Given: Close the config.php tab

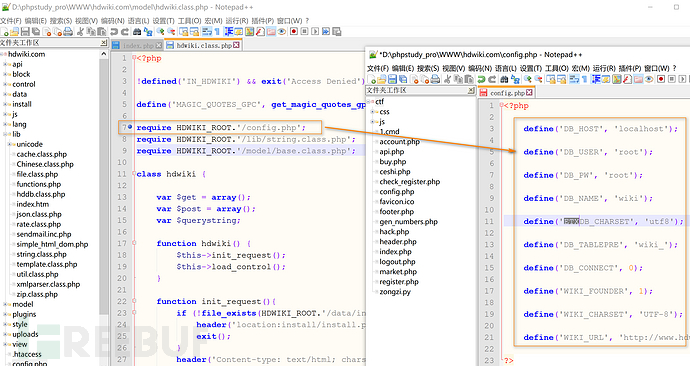Looking at the screenshot, I should tap(529, 93).
